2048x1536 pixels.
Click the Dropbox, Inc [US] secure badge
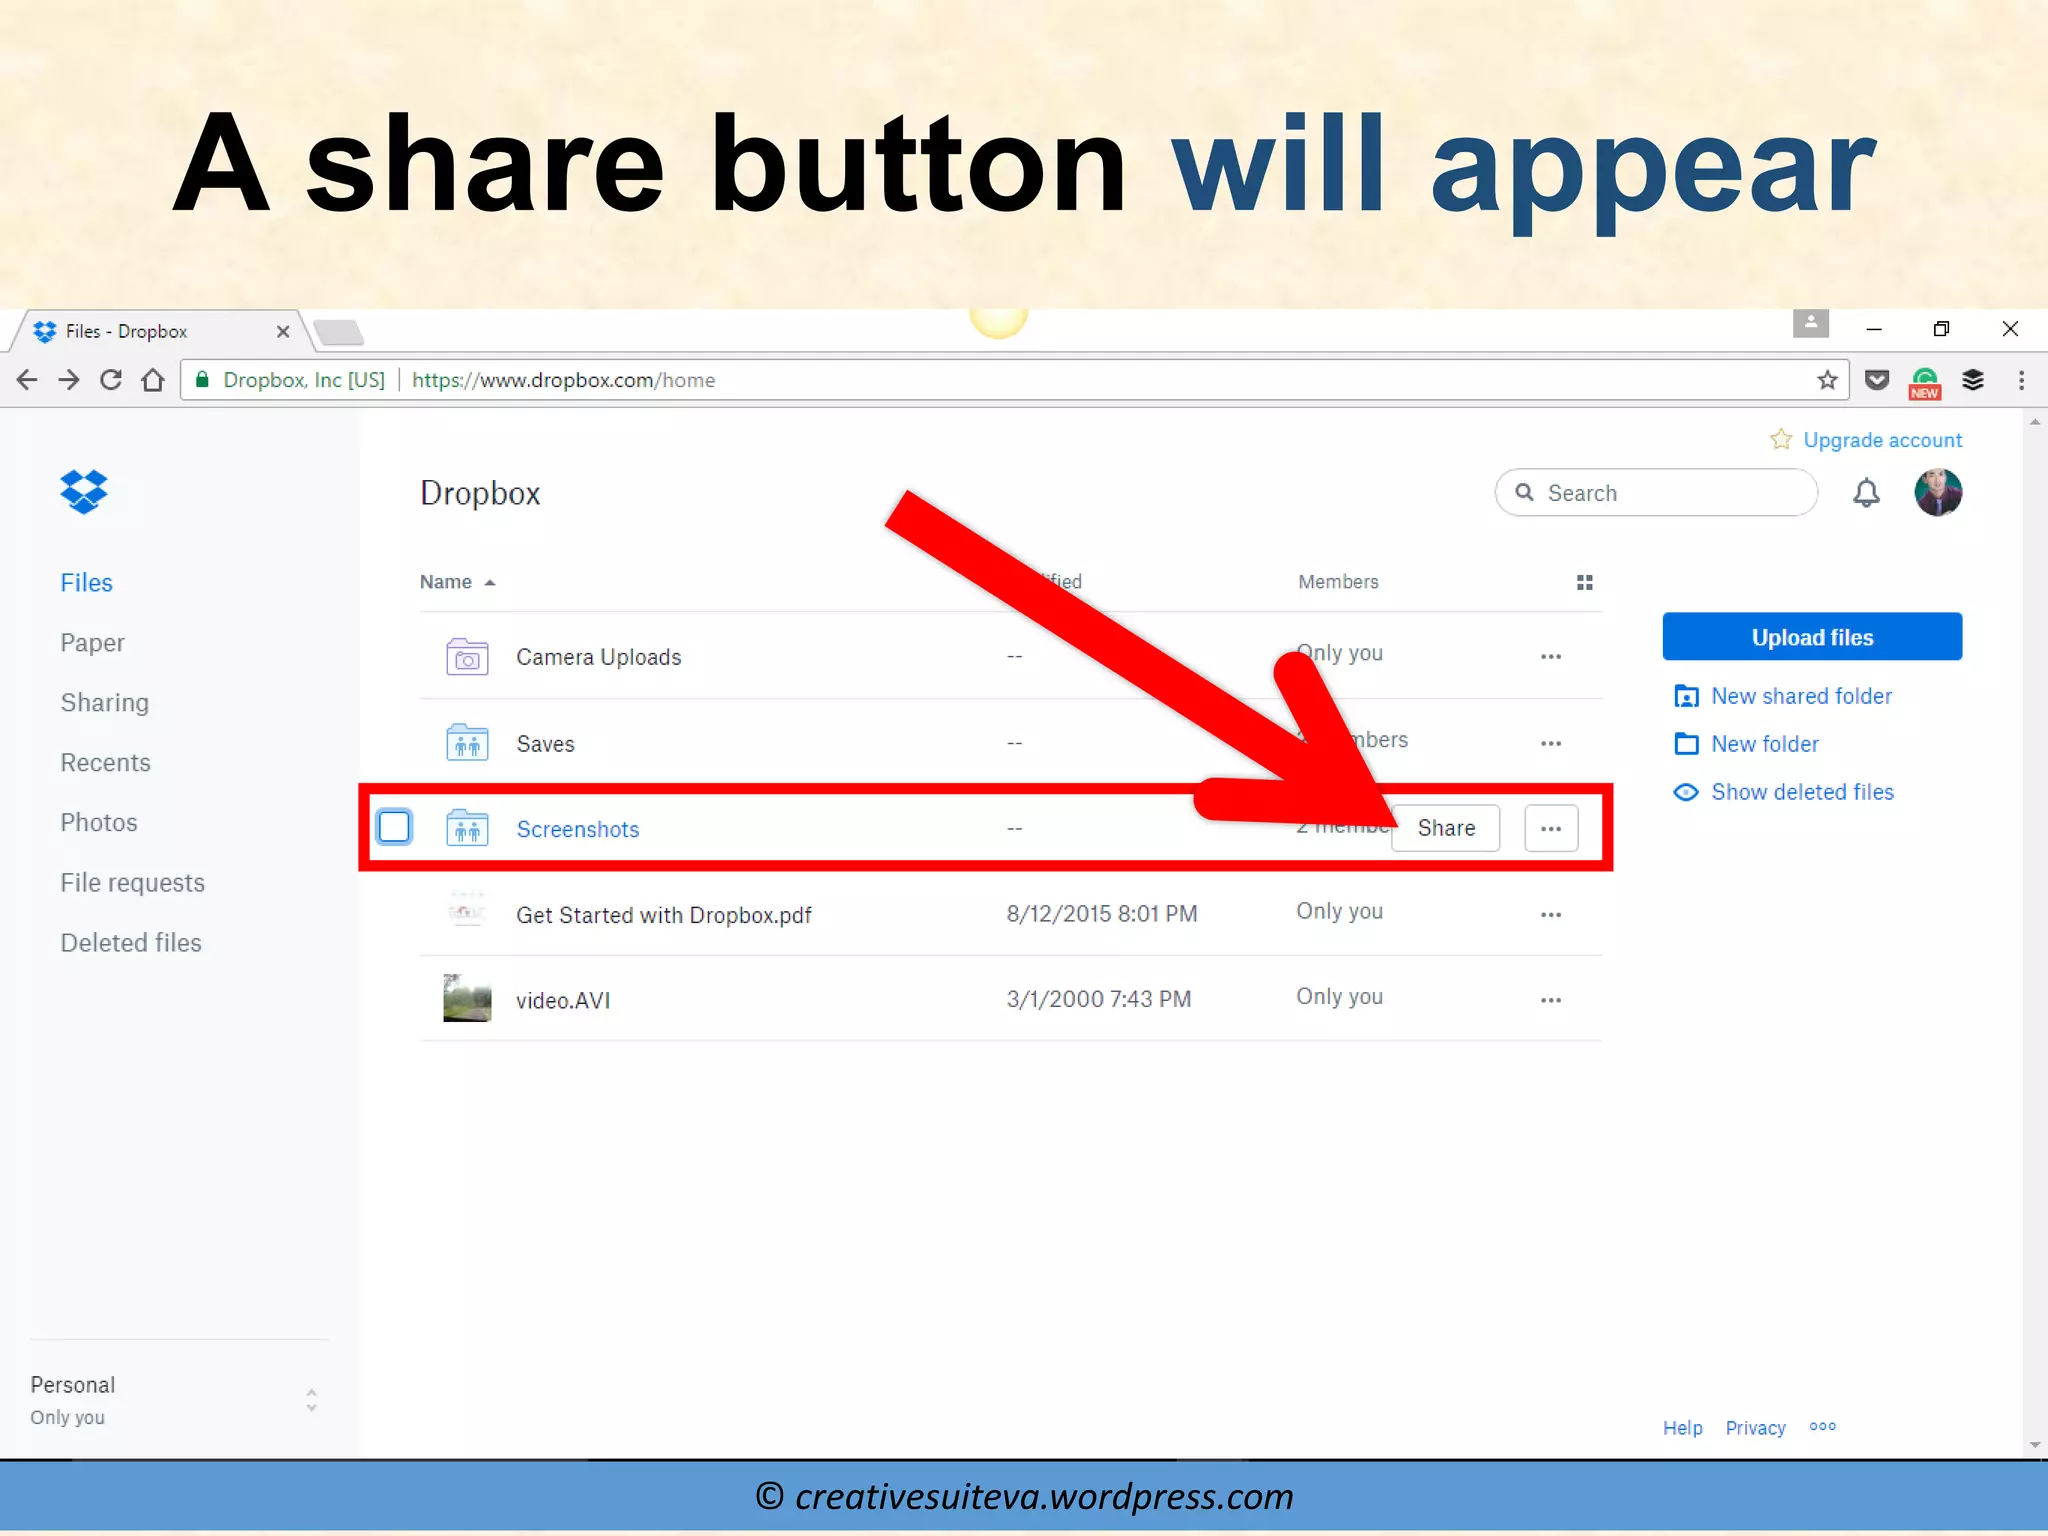(290, 380)
